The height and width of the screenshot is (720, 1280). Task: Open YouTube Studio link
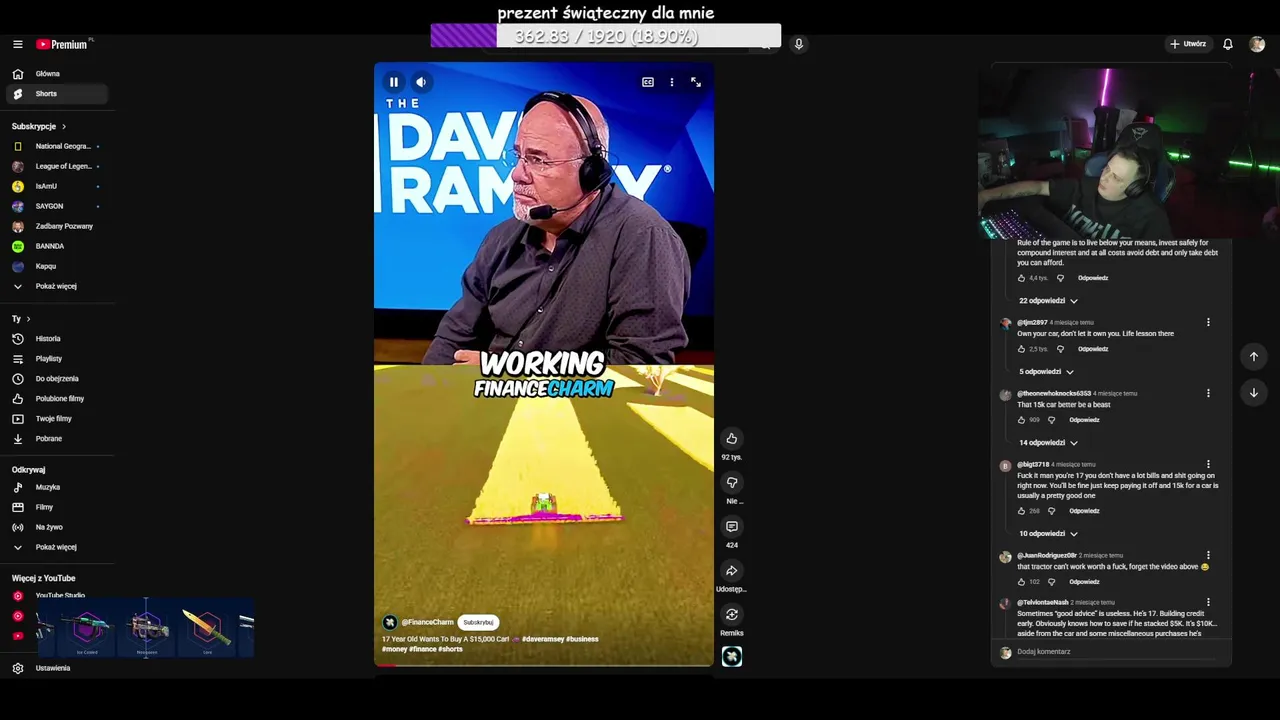point(58,595)
